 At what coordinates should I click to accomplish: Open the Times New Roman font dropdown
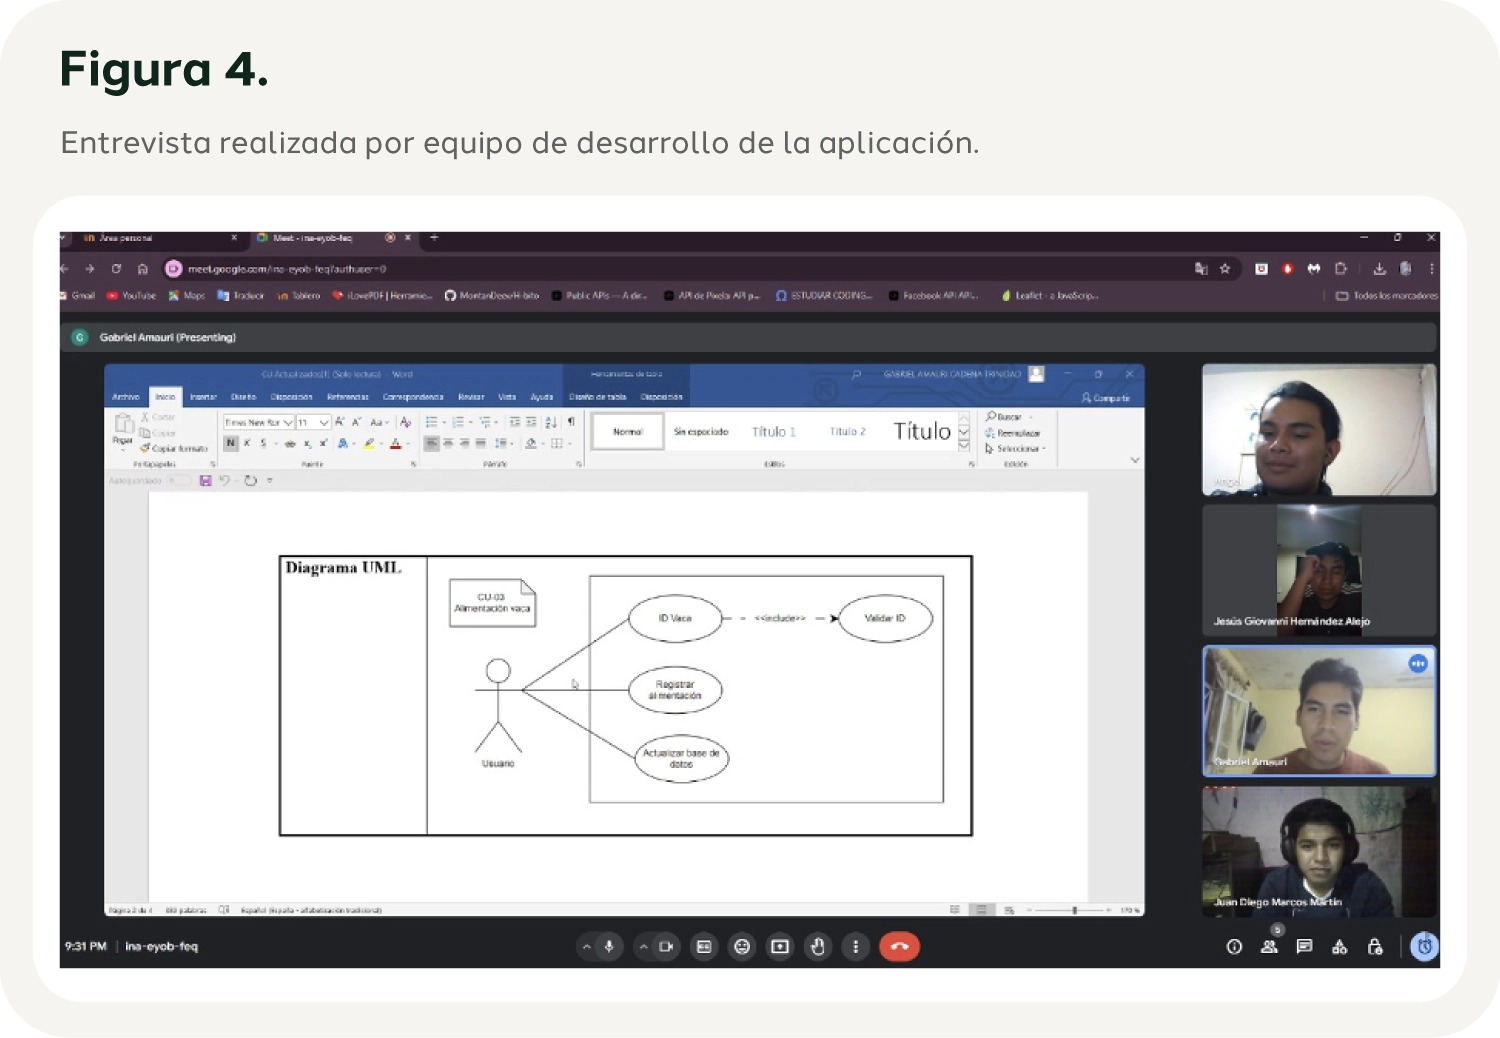click(x=288, y=422)
